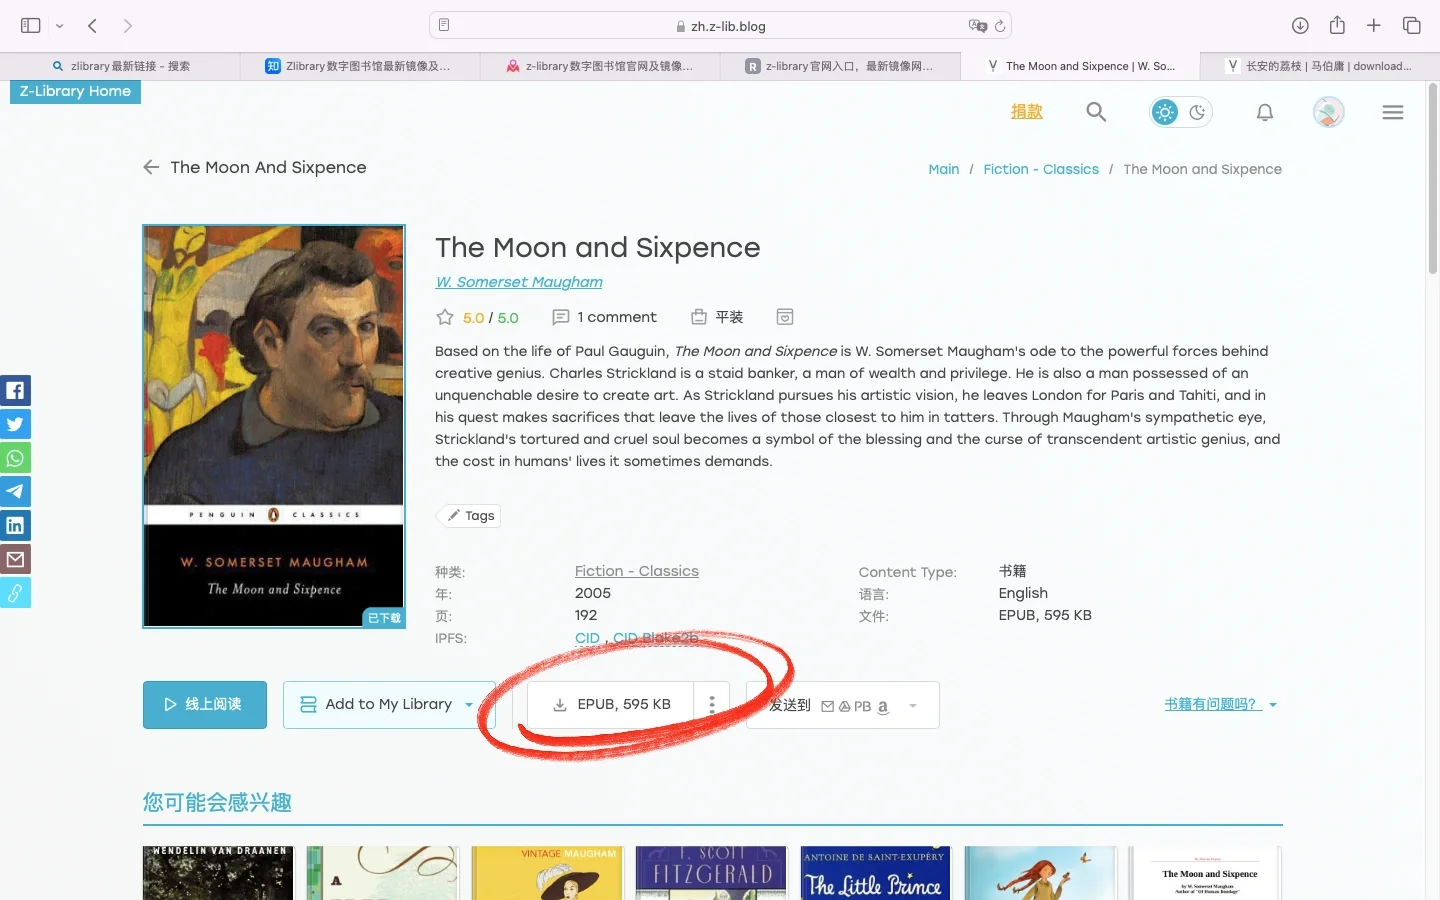Open more download formats three-dot menu
1440x900 pixels.
click(x=712, y=705)
